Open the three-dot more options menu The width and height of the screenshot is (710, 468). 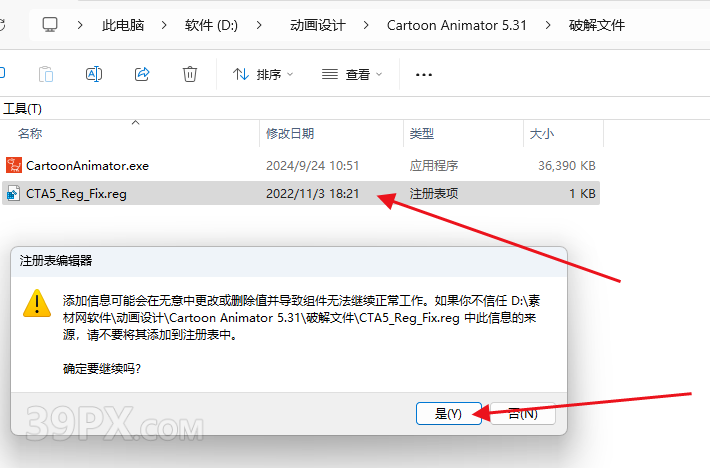(x=424, y=74)
